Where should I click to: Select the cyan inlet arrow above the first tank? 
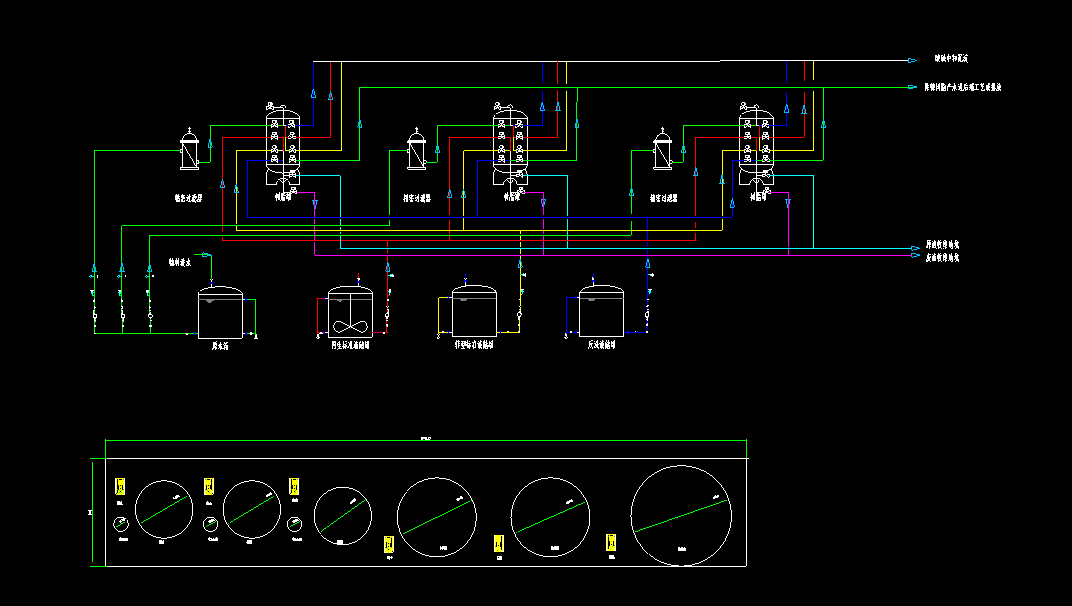coord(207,256)
